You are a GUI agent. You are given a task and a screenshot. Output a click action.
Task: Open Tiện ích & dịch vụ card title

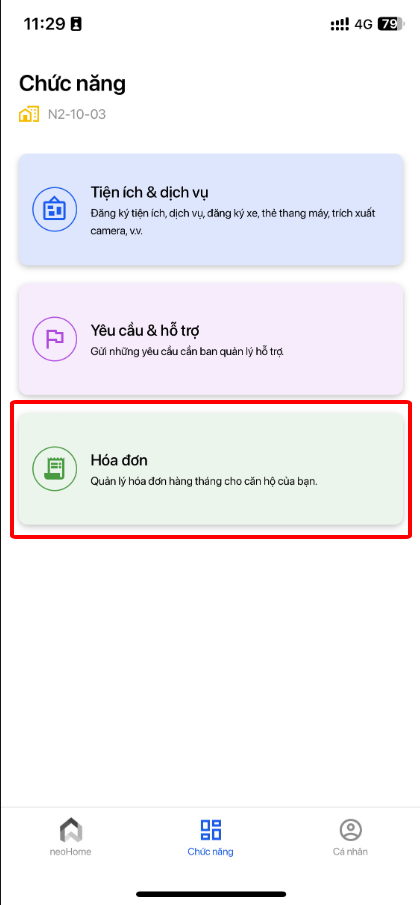tap(153, 192)
